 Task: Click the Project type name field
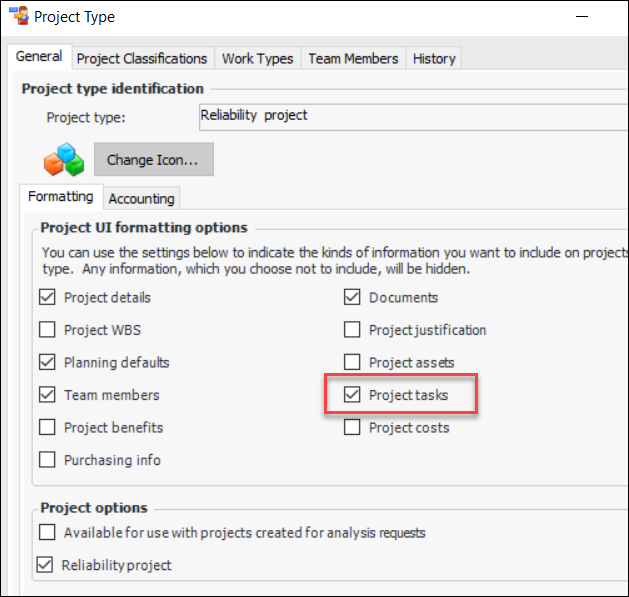412,116
